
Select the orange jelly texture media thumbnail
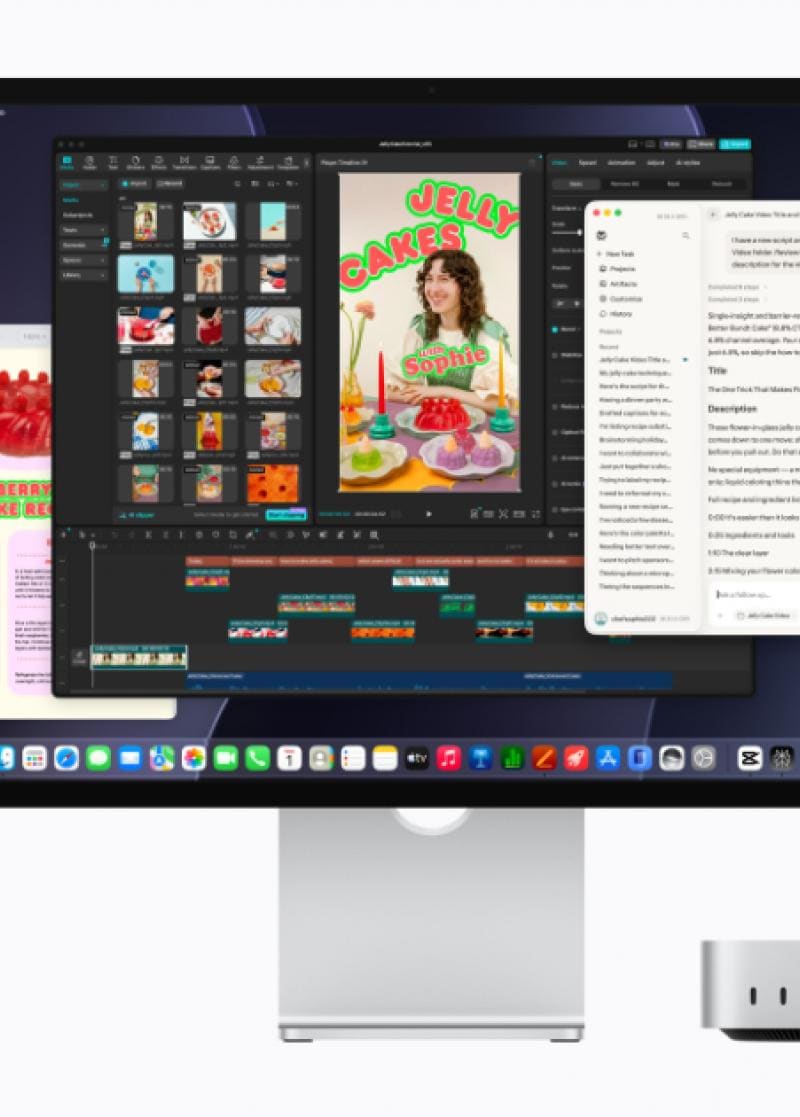pos(273,484)
